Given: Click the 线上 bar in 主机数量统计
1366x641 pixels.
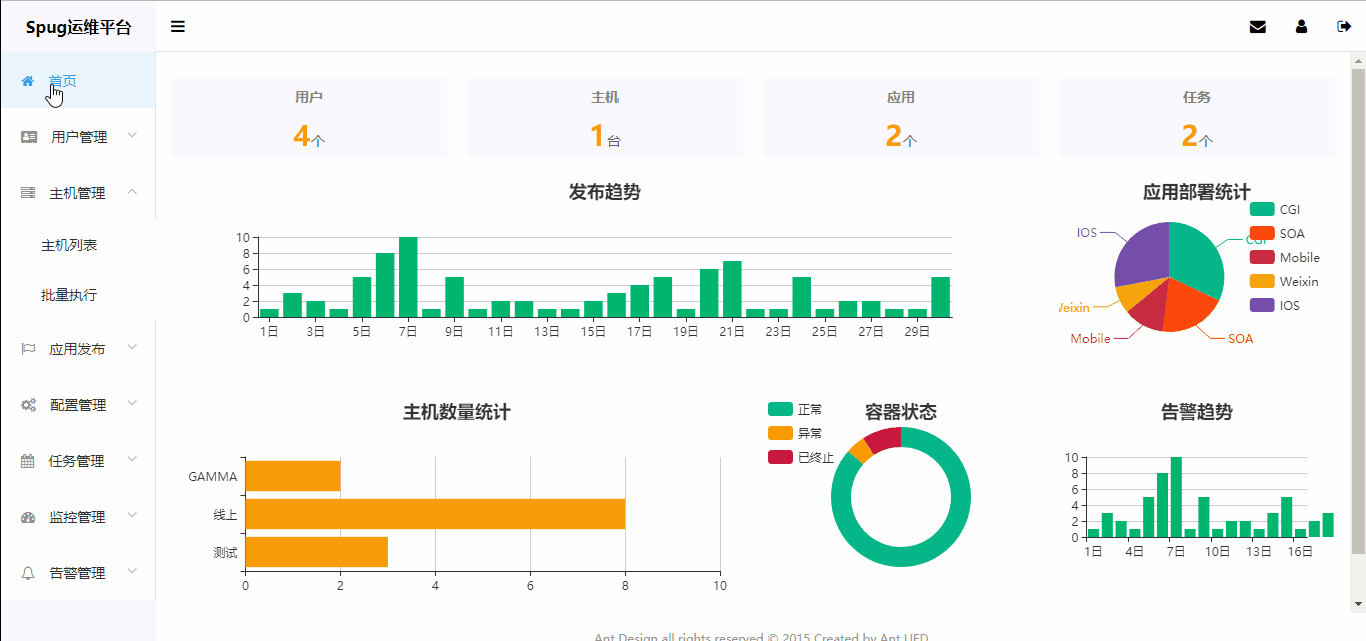Looking at the screenshot, I should [435, 514].
